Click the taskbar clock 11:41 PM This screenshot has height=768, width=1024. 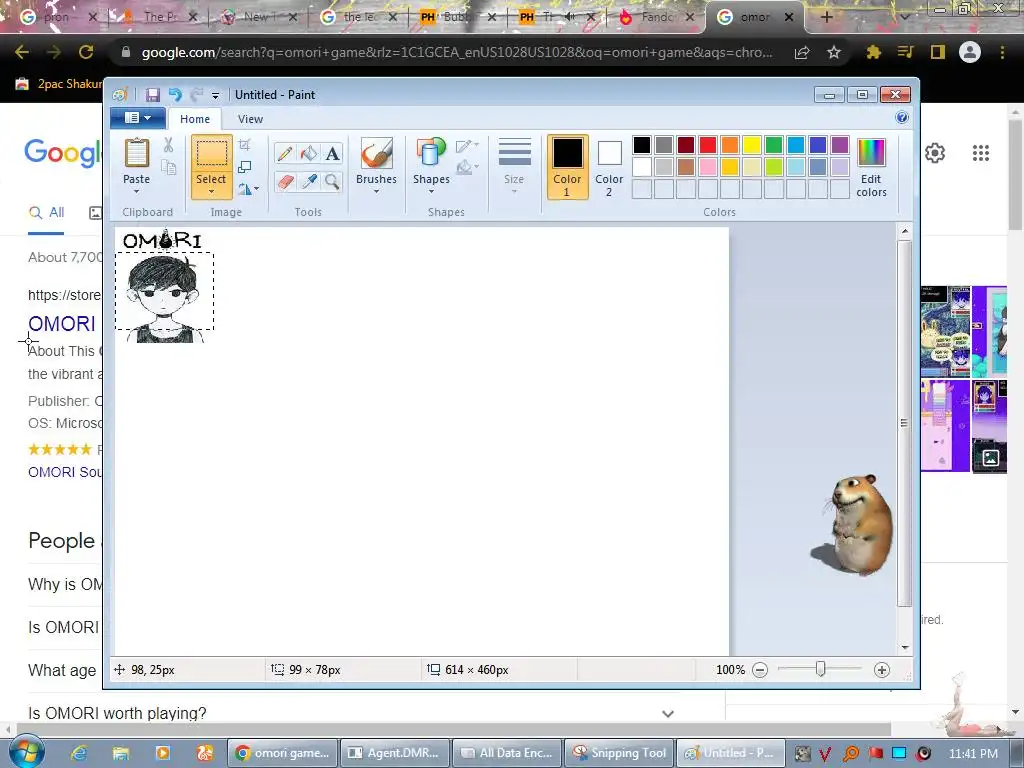pos(973,754)
